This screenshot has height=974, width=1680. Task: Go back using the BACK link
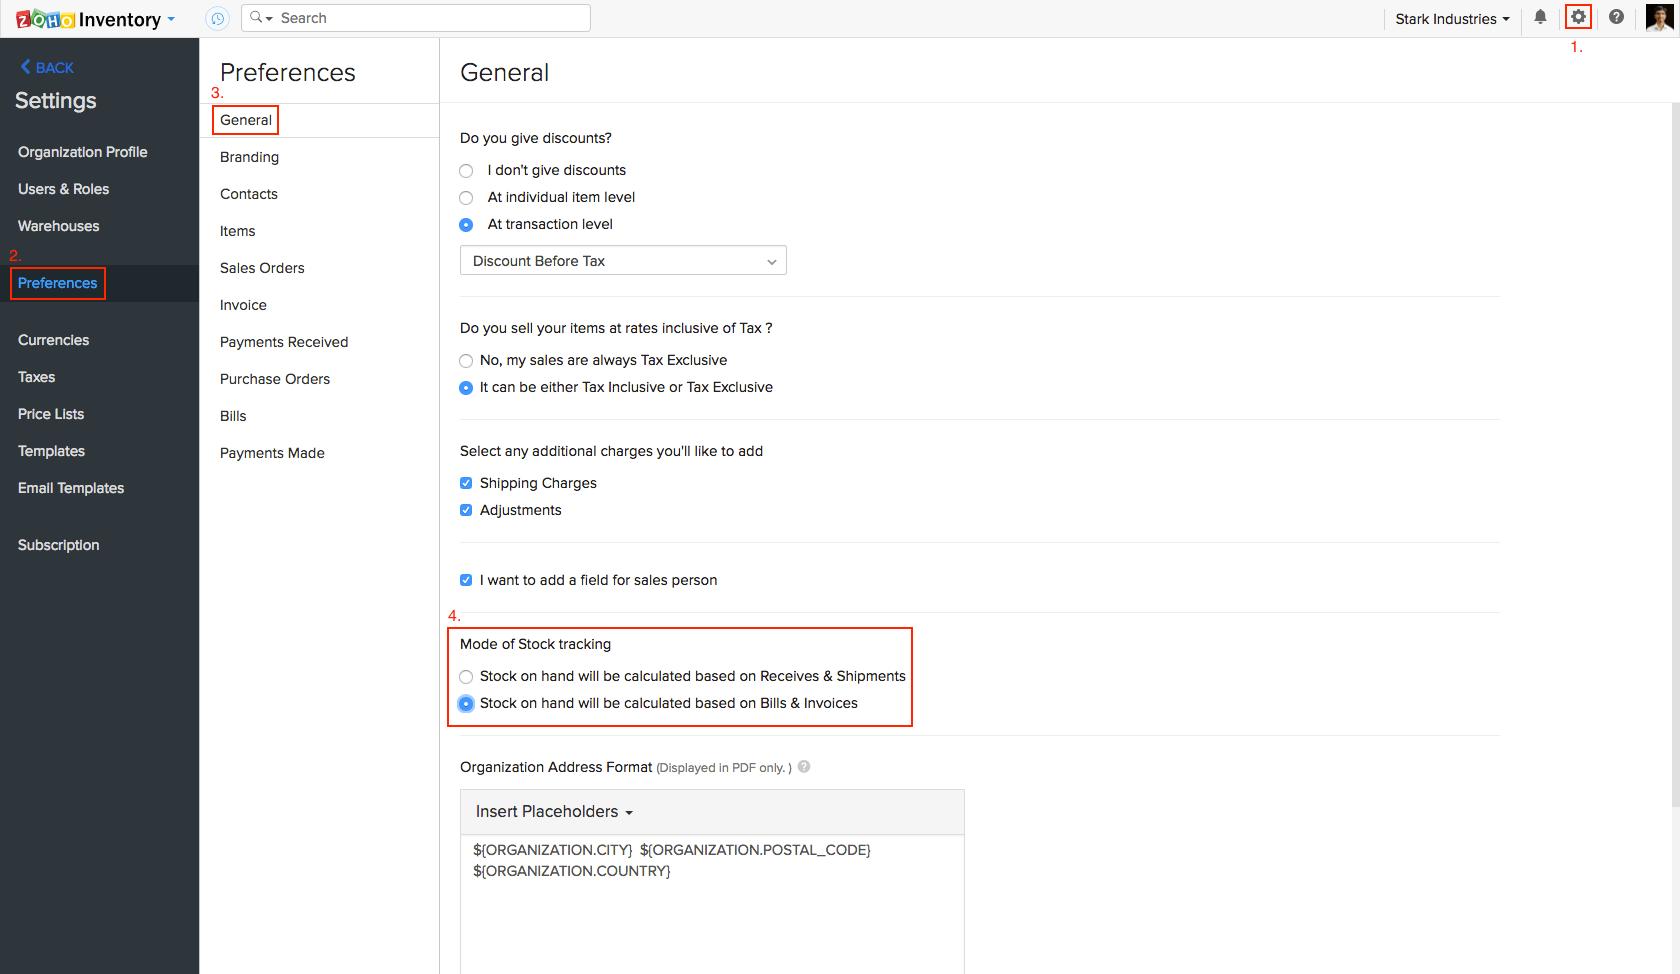coord(46,67)
